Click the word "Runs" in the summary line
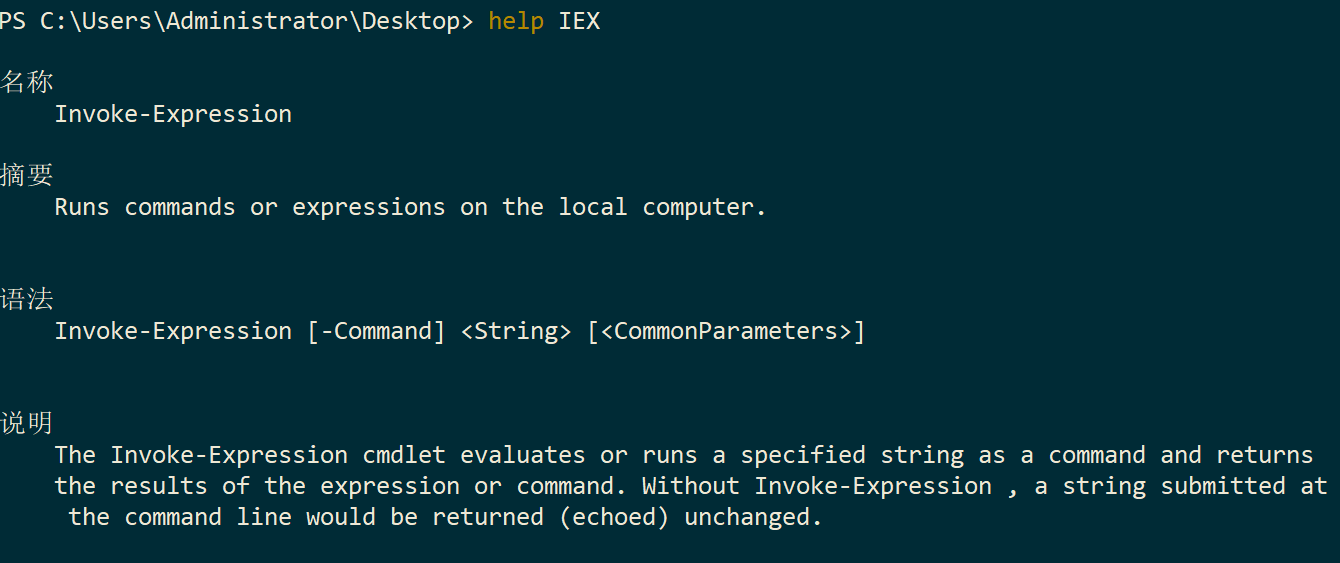The height and width of the screenshot is (563, 1340). [x=82, y=207]
